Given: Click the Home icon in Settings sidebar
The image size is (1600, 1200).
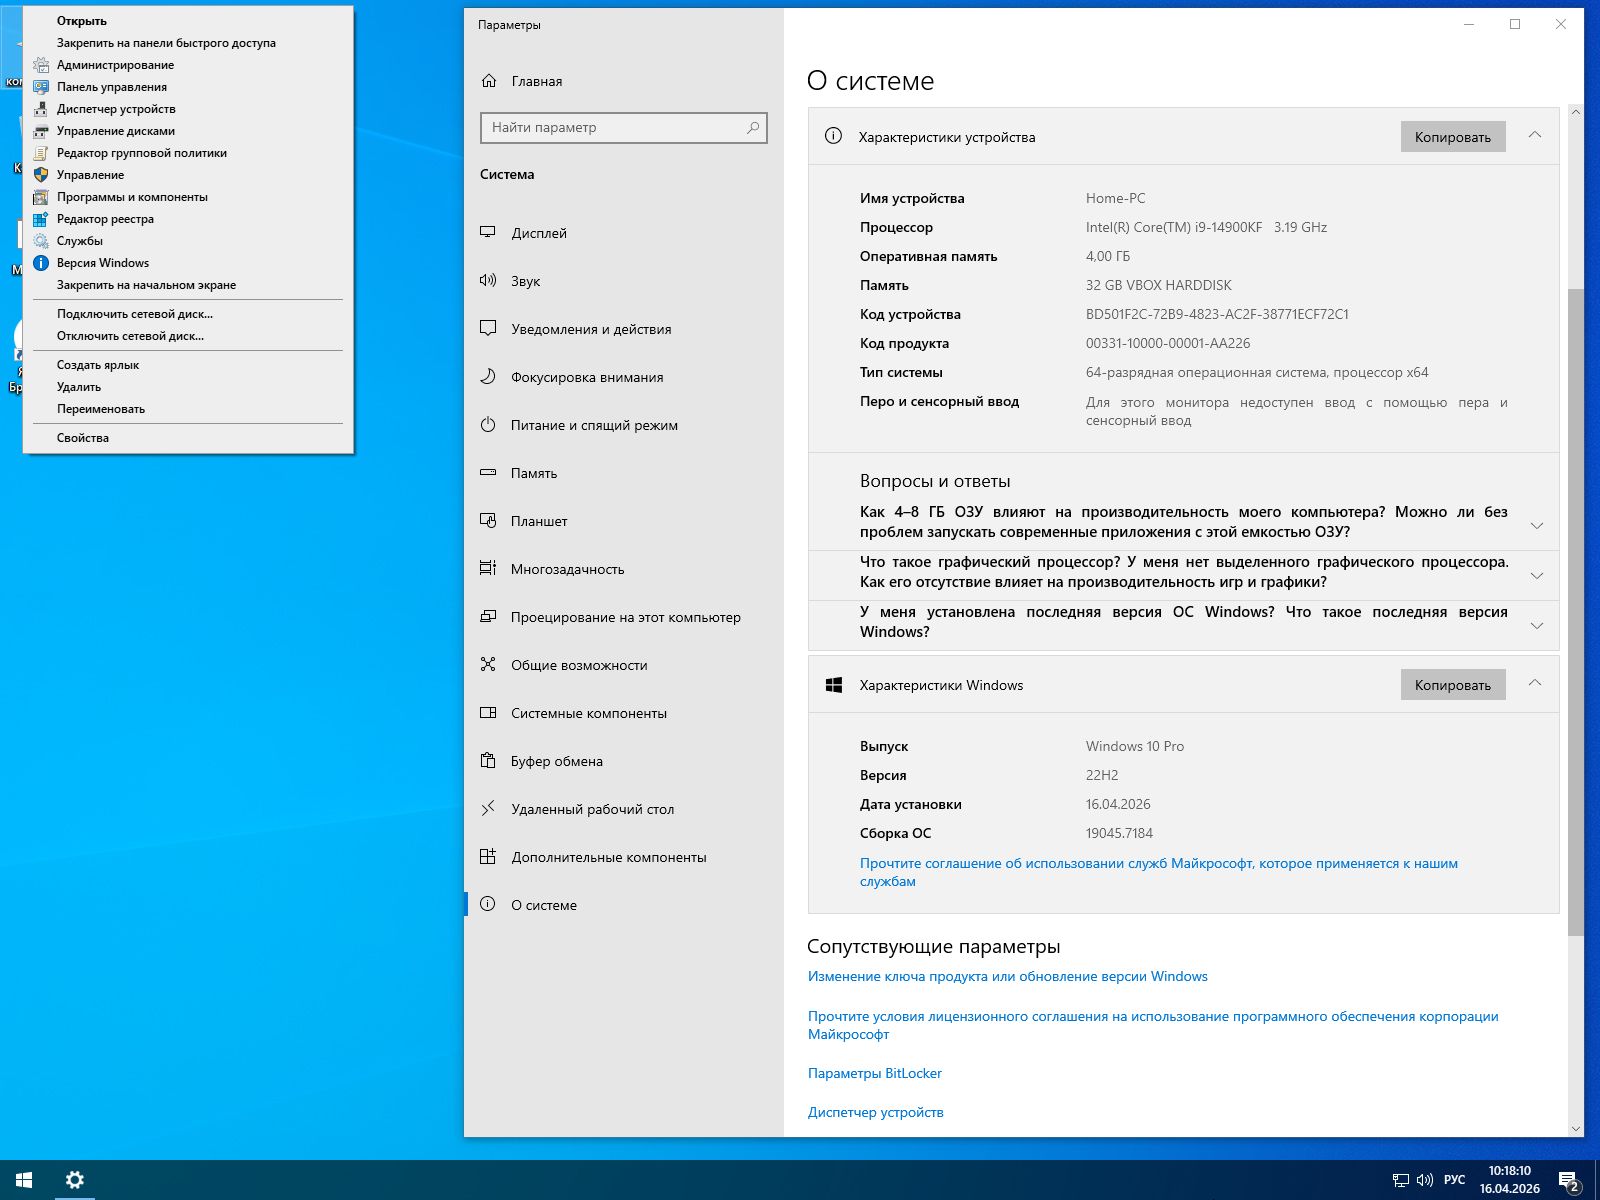Looking at the screenshot, I should tap(489, 81).
